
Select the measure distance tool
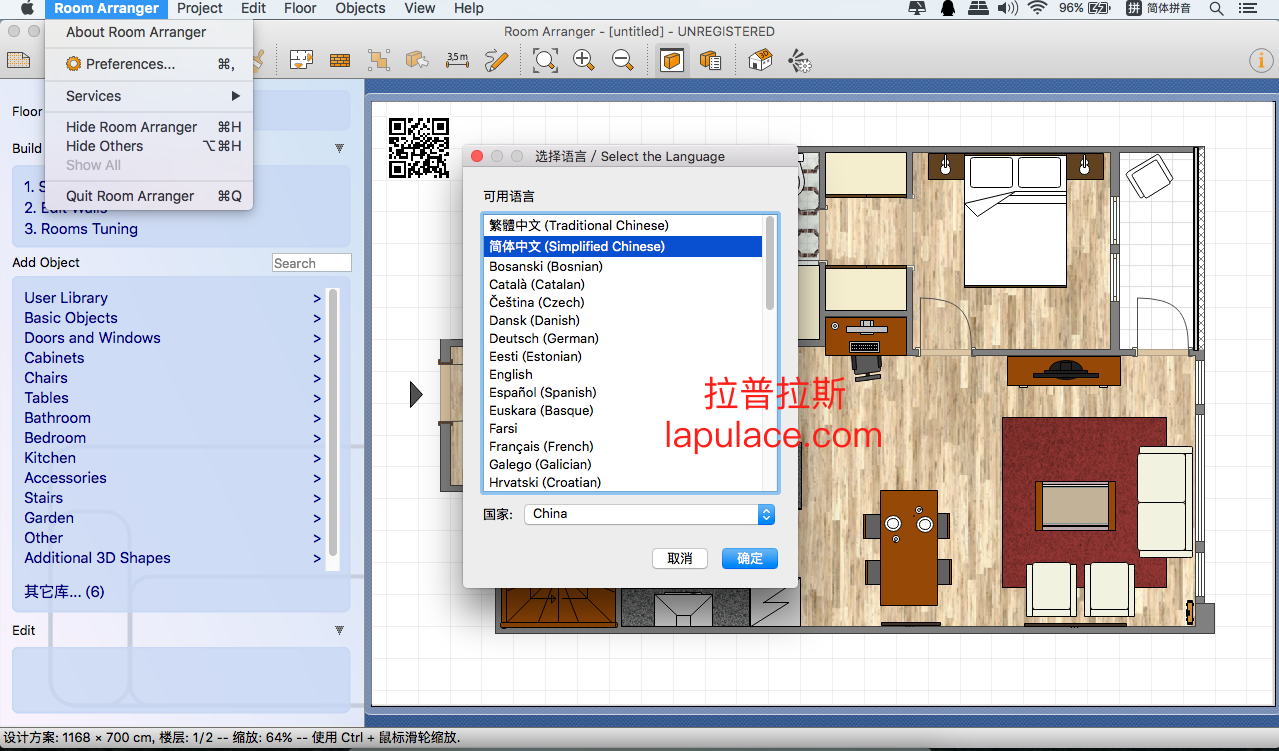coord(457,60)
